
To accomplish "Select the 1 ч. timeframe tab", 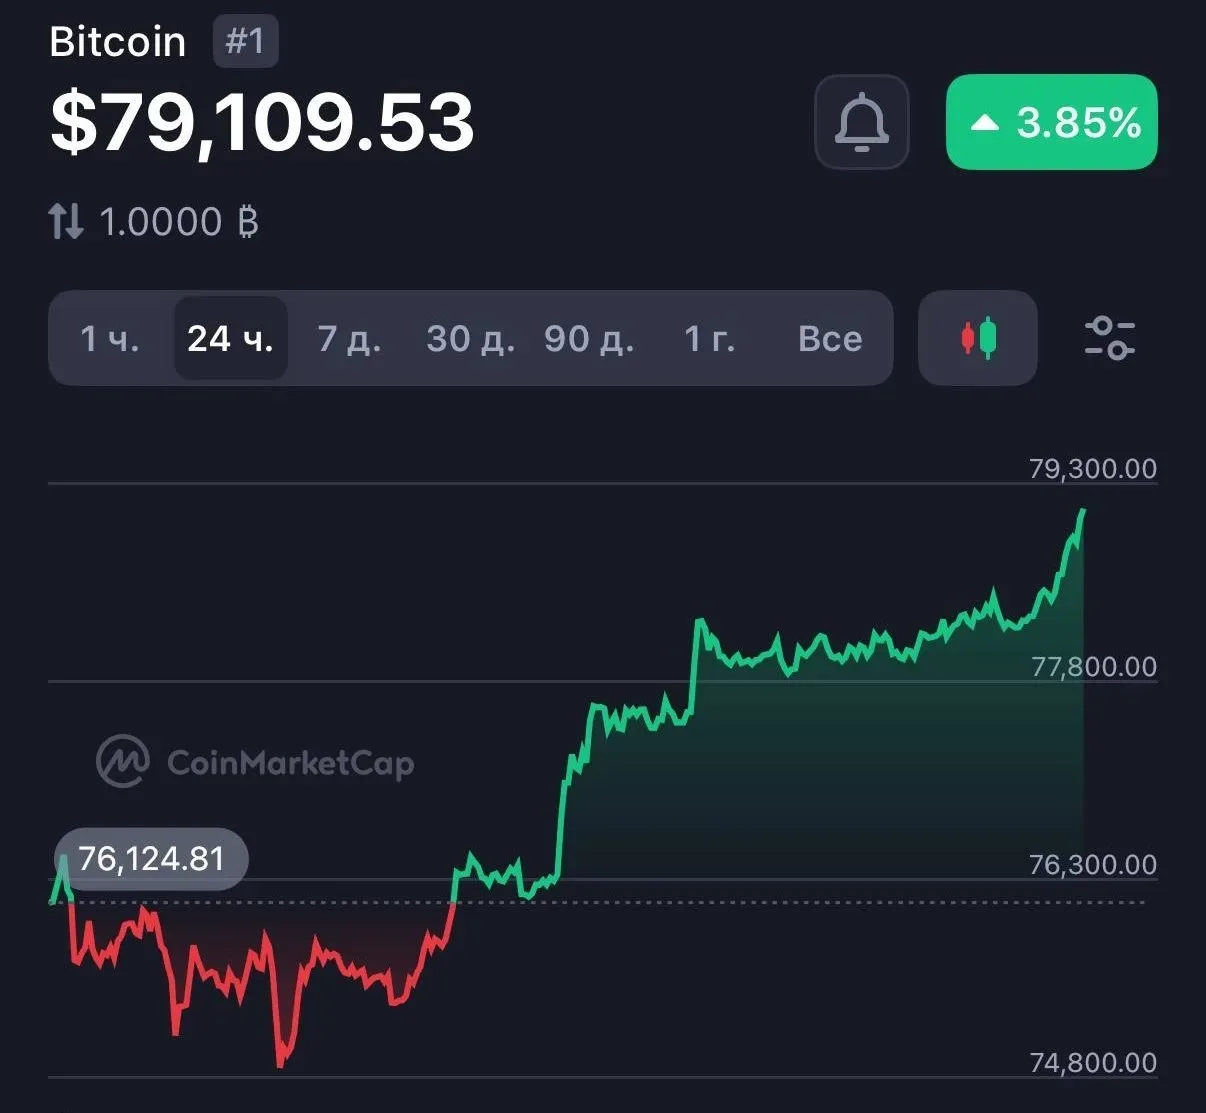I will point(110,339).
